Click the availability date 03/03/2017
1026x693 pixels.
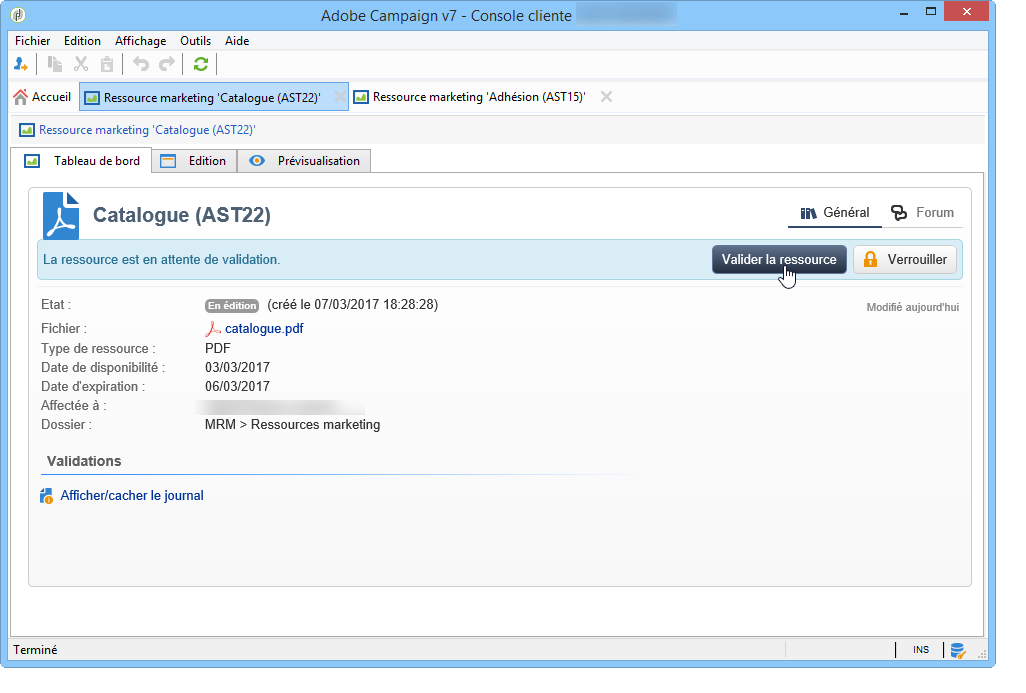click(238, 368)
